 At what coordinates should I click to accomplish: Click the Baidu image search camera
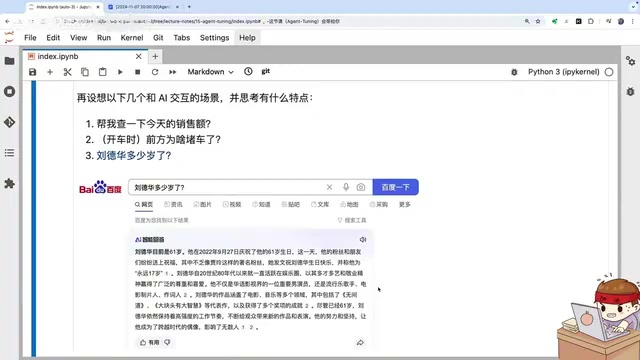coord(361,187)
